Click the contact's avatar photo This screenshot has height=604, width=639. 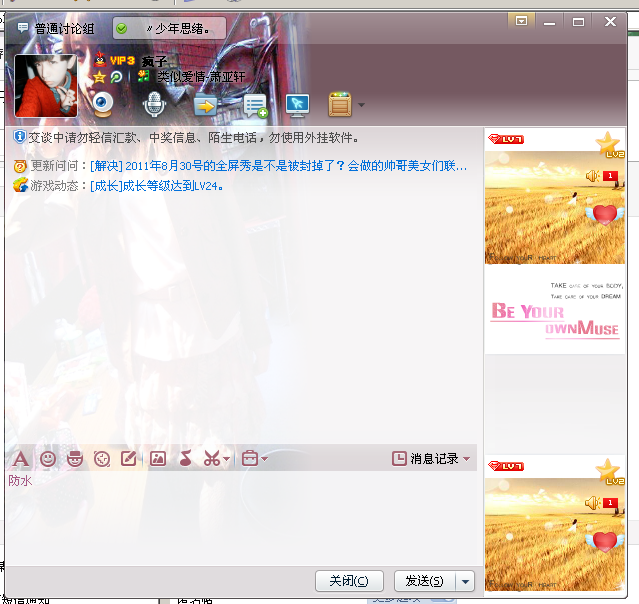pos(46,86)
